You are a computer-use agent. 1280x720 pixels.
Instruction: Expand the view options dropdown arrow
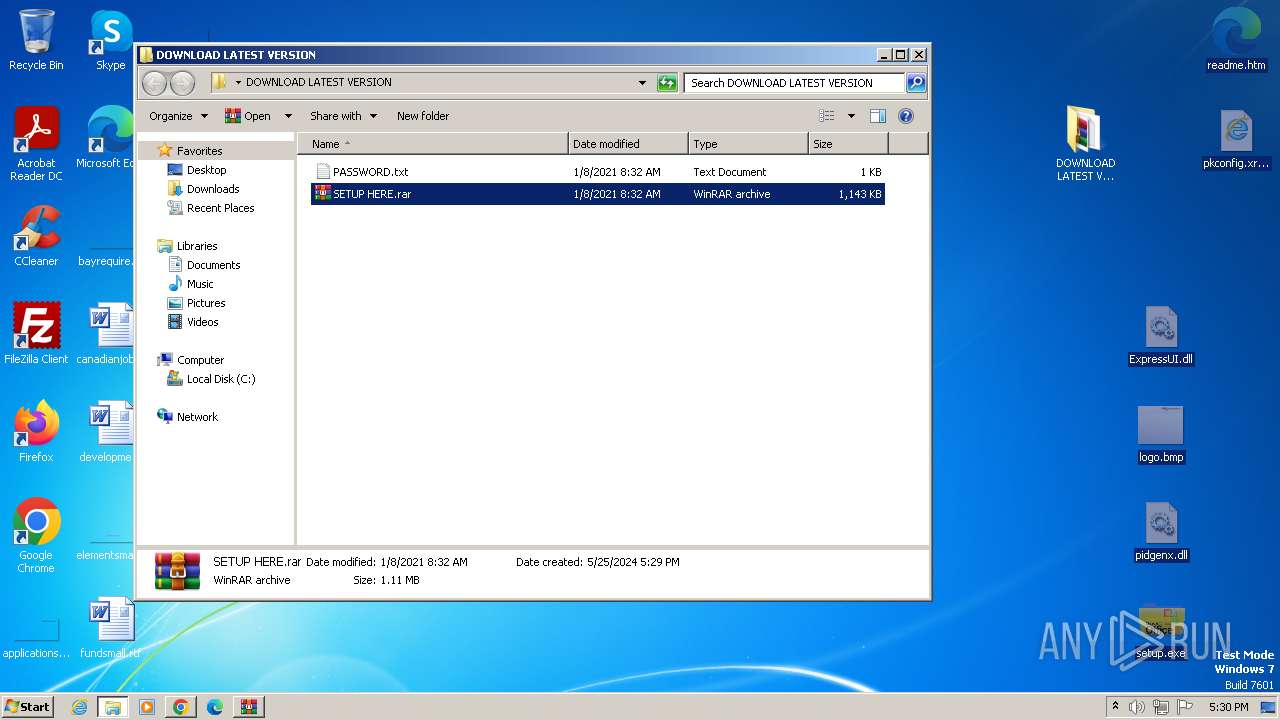point(851,116)
